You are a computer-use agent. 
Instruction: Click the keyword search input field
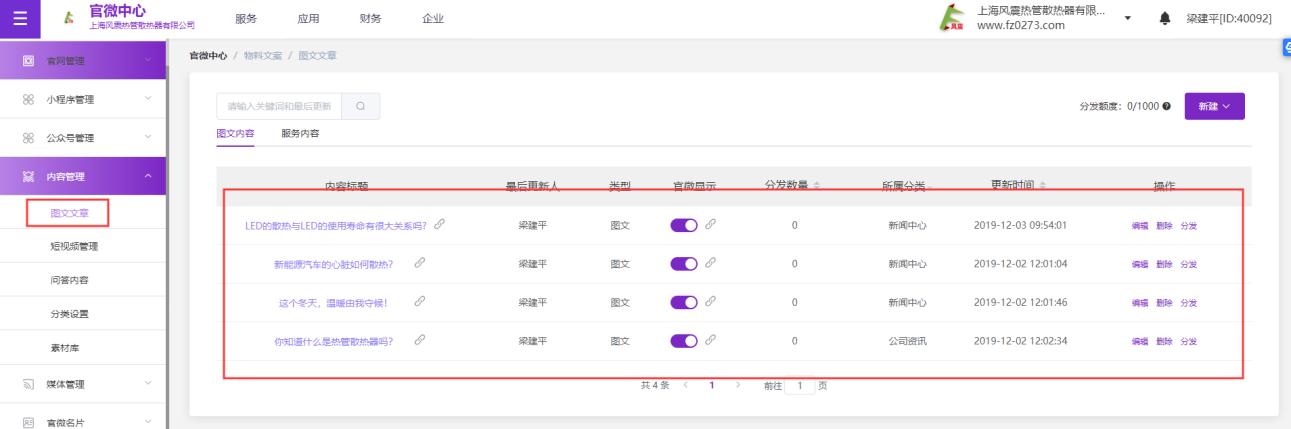[x=279, y=106]
